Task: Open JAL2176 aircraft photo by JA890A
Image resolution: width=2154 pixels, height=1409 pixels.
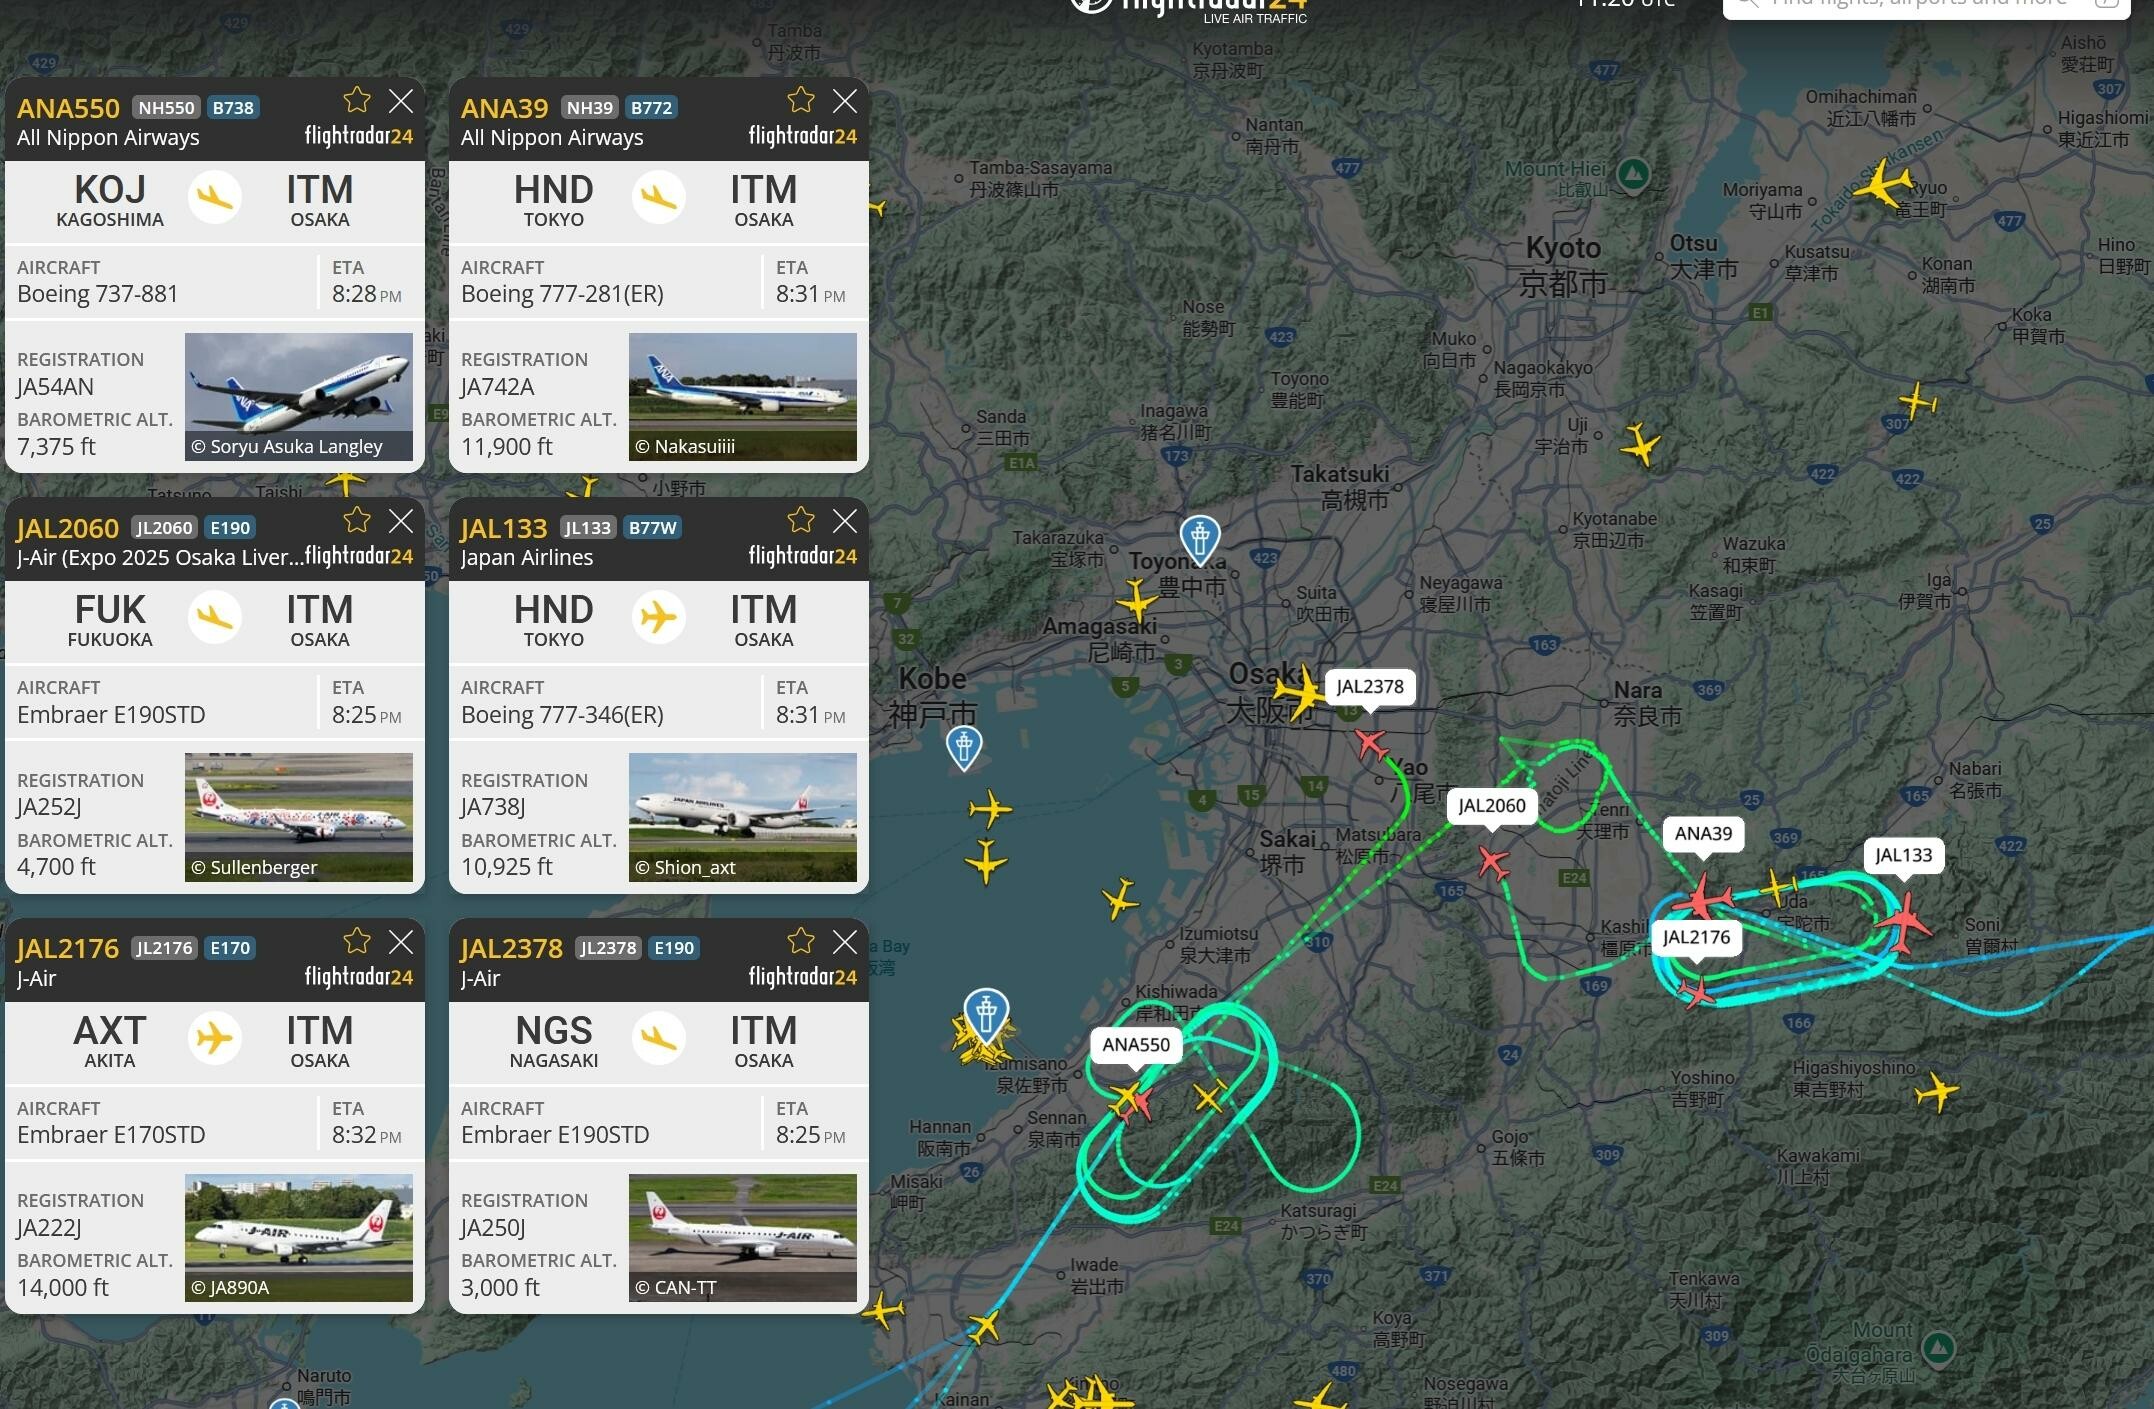Action: coord(299,1238)
